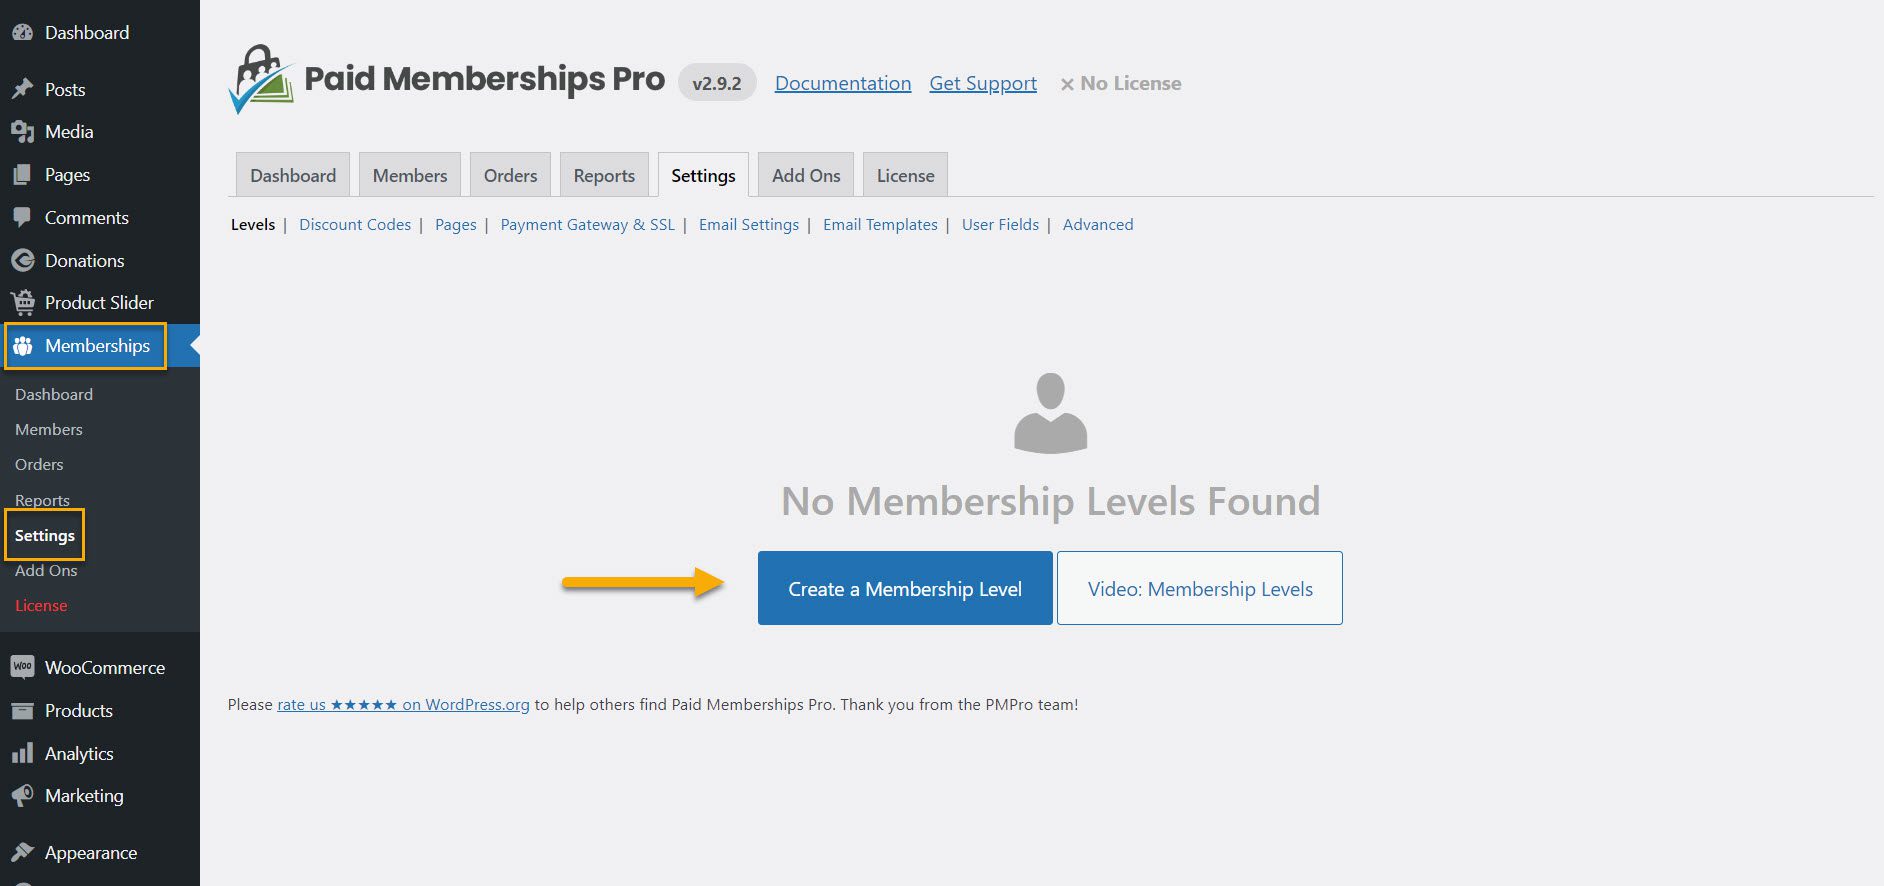
Task: Open the Reports tab
Action: tap(604, 175)
